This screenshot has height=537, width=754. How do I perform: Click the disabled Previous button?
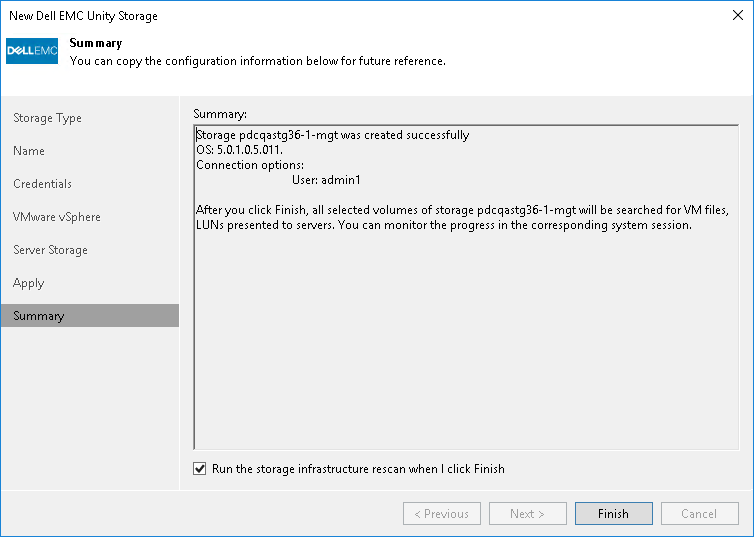[x=441, y=514]
